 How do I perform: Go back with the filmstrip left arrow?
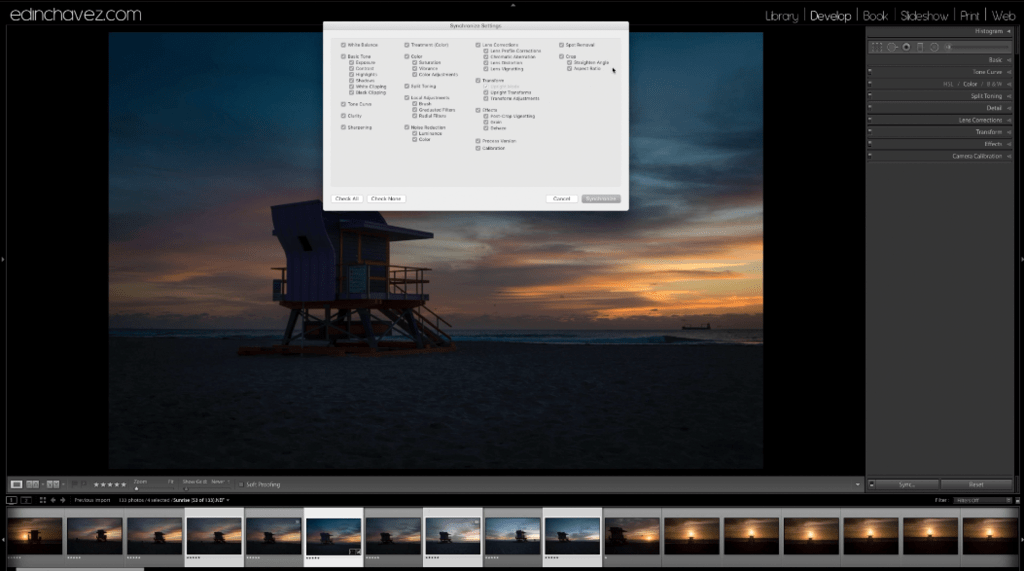tap(53, 500)
